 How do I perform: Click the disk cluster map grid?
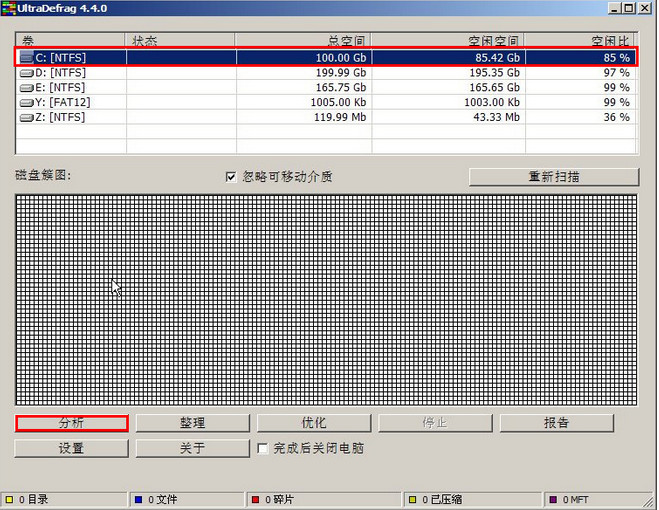click(x=327, y=300)
